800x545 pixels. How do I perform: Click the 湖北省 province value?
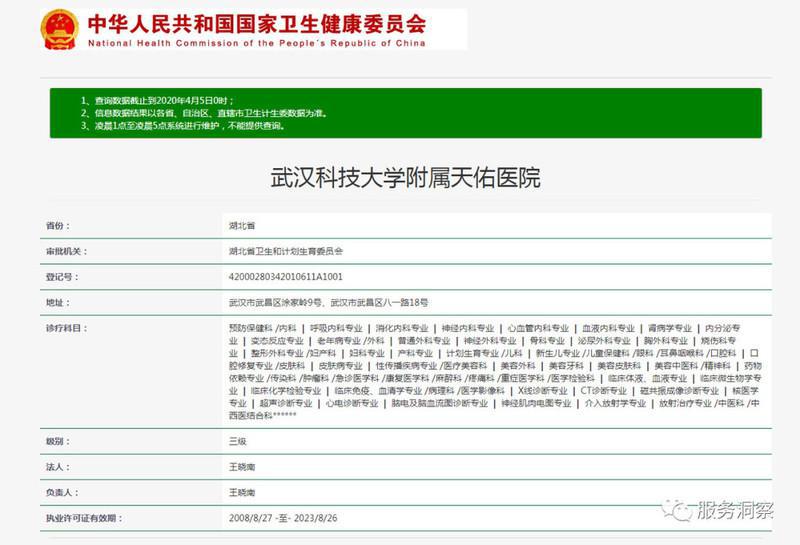[241, 227]
